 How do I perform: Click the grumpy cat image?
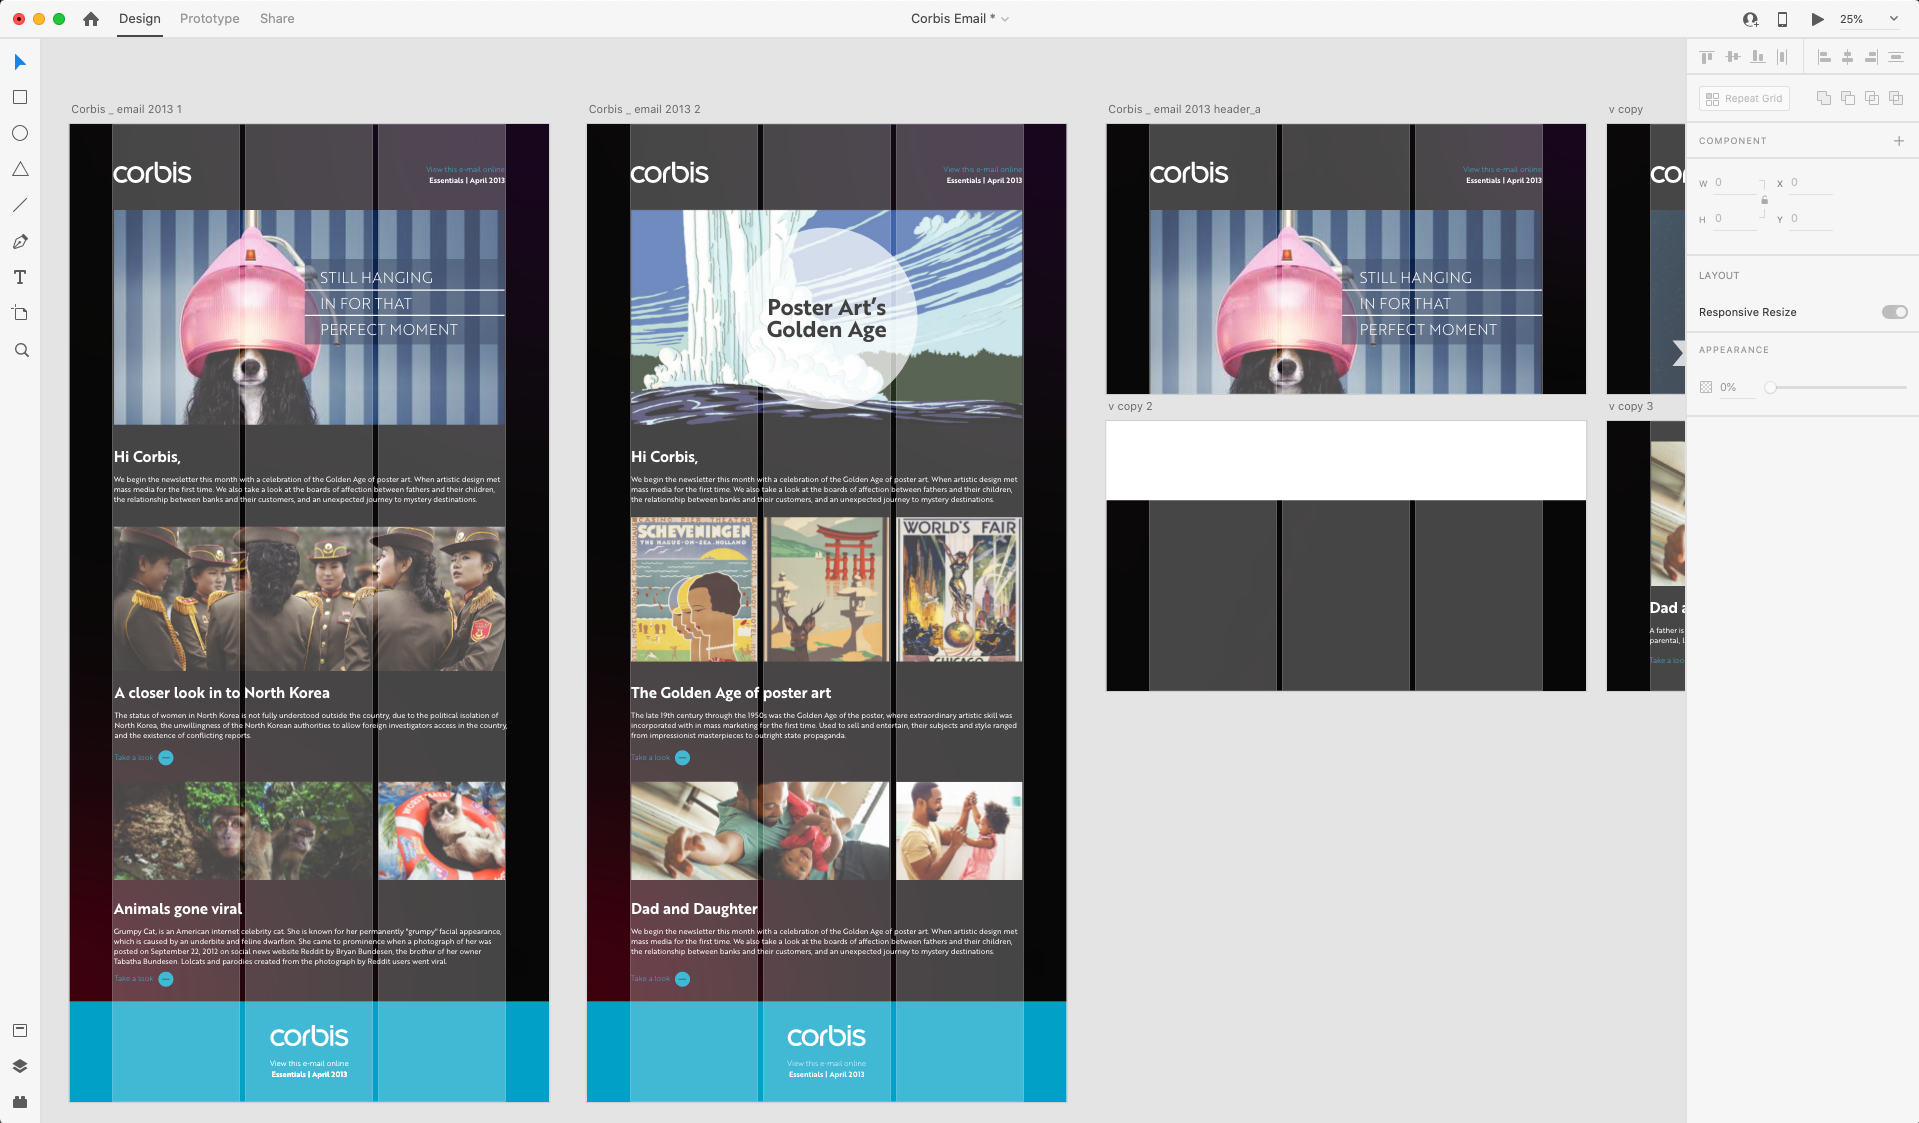pyautogui.click(x=441, y=831)
